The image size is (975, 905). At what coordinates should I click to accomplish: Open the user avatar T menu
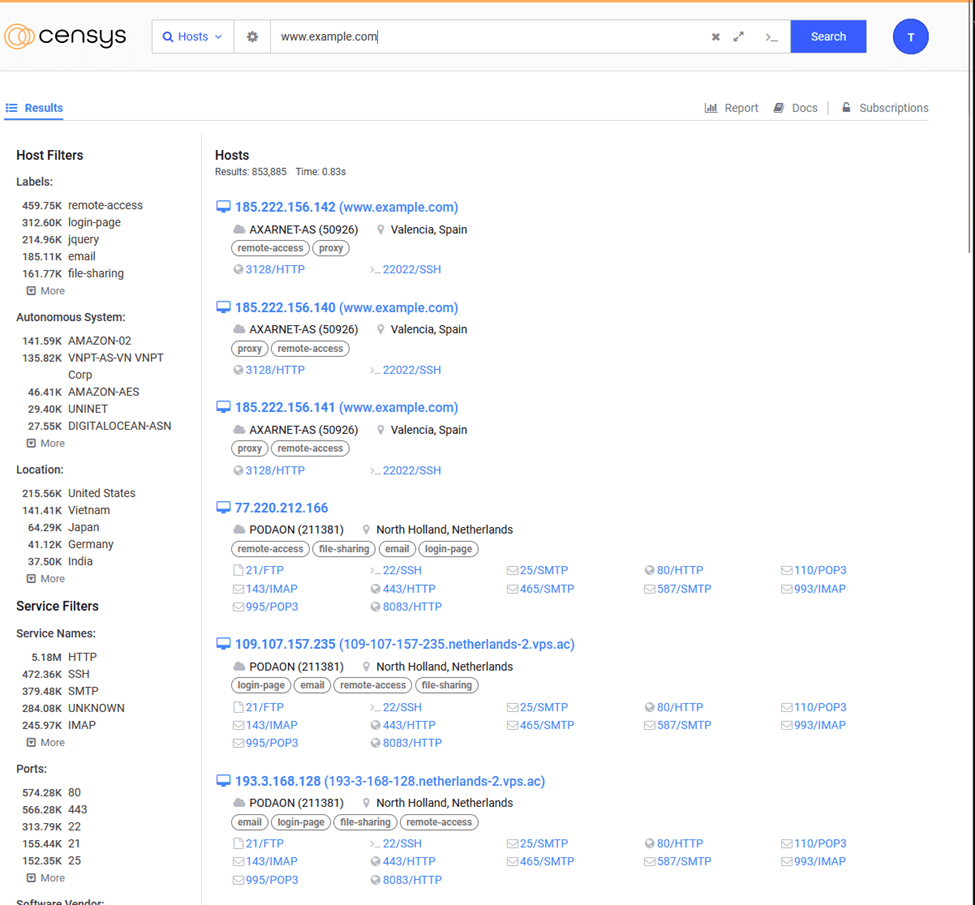(910, 37)
